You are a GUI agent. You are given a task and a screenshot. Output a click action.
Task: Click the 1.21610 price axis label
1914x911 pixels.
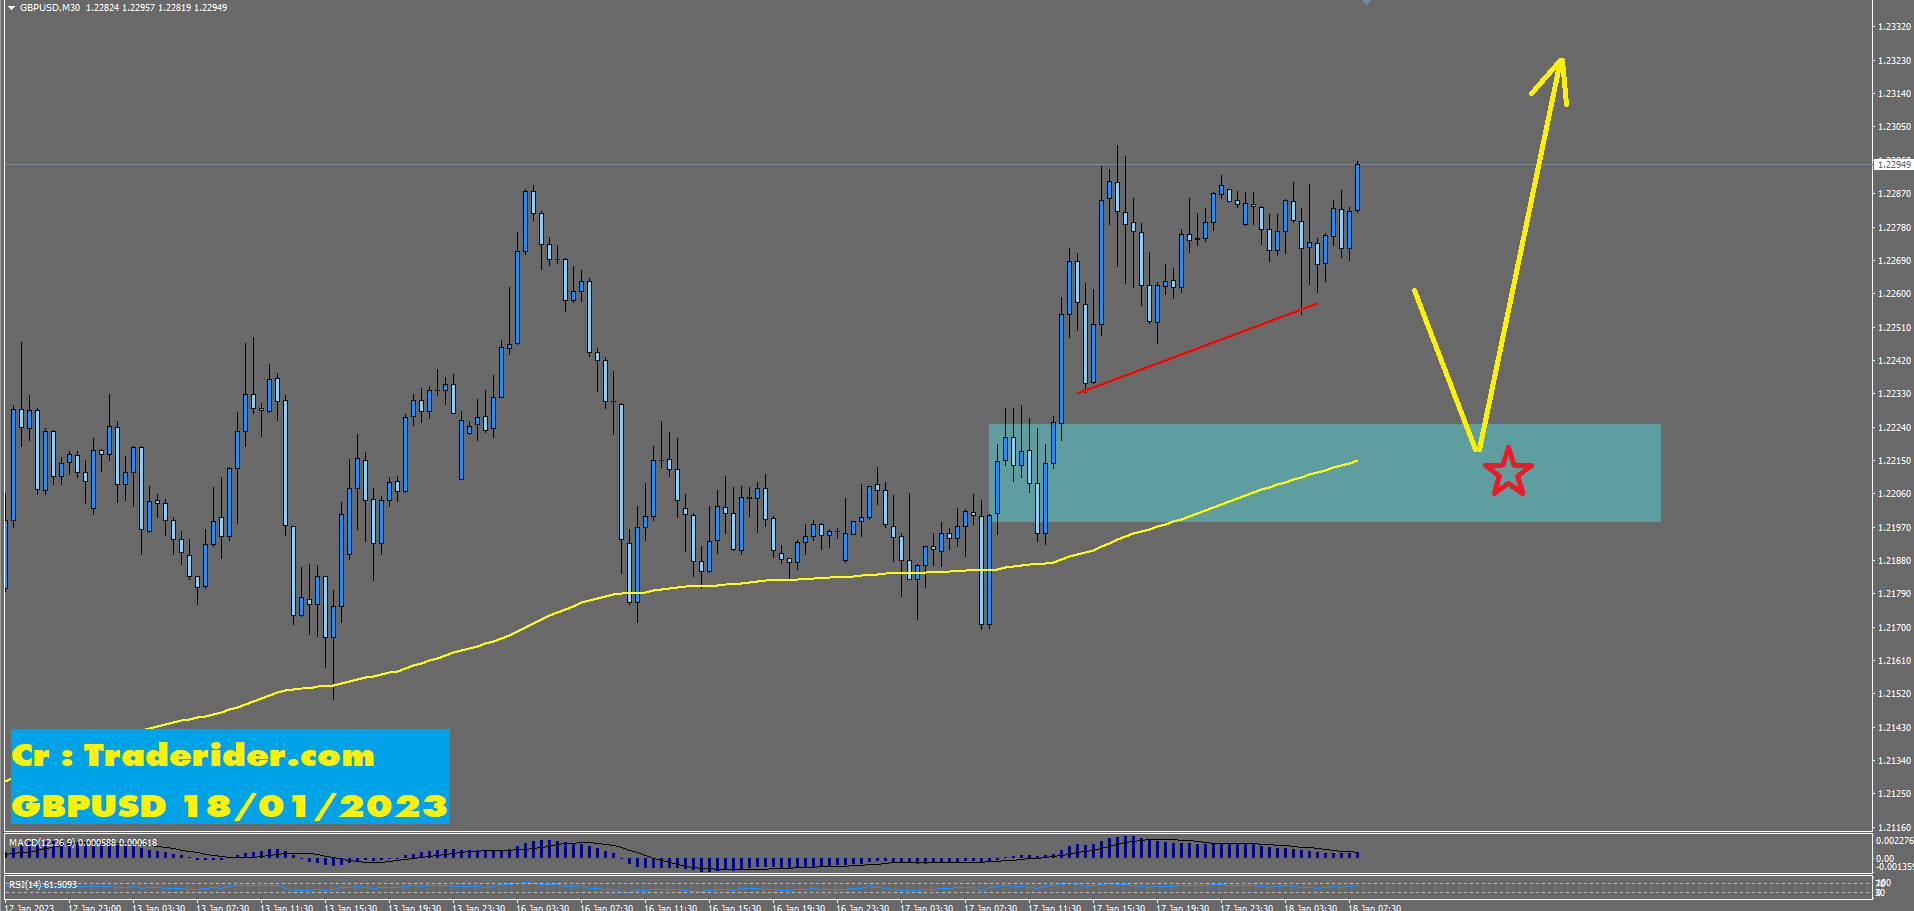[x=1894, y=660]
